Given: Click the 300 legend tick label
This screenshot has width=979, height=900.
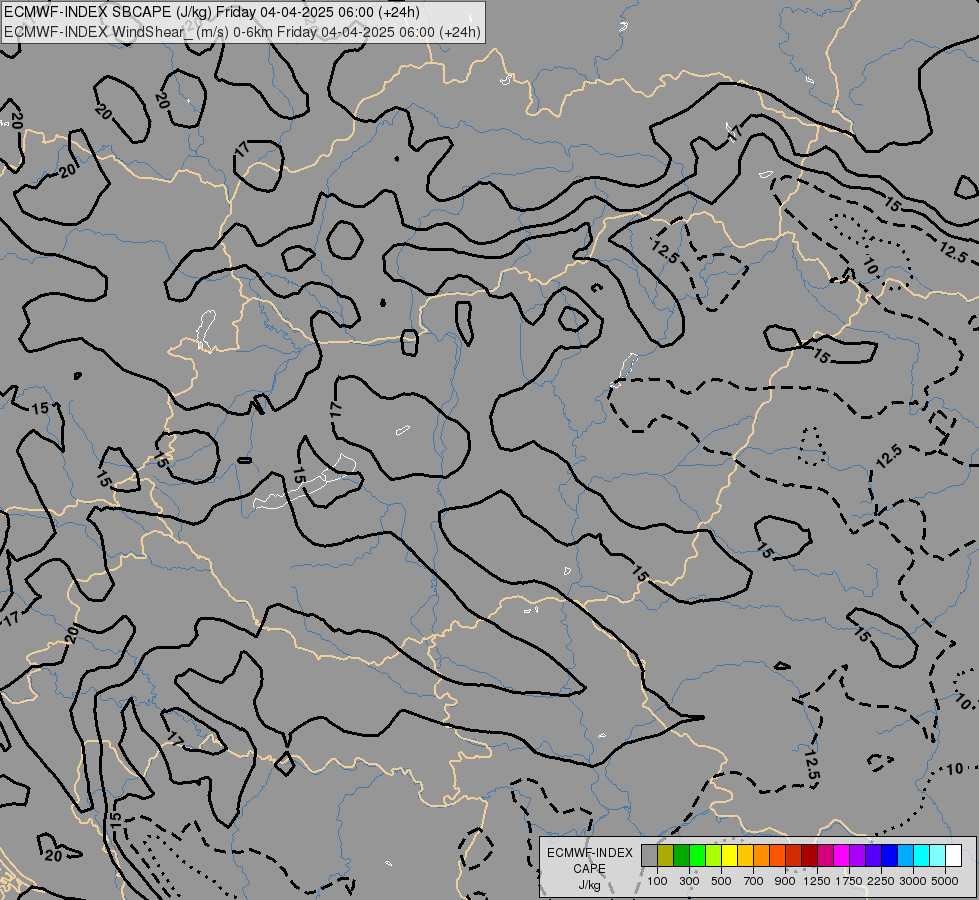Looking at the screenshot, I should [689, 881].
